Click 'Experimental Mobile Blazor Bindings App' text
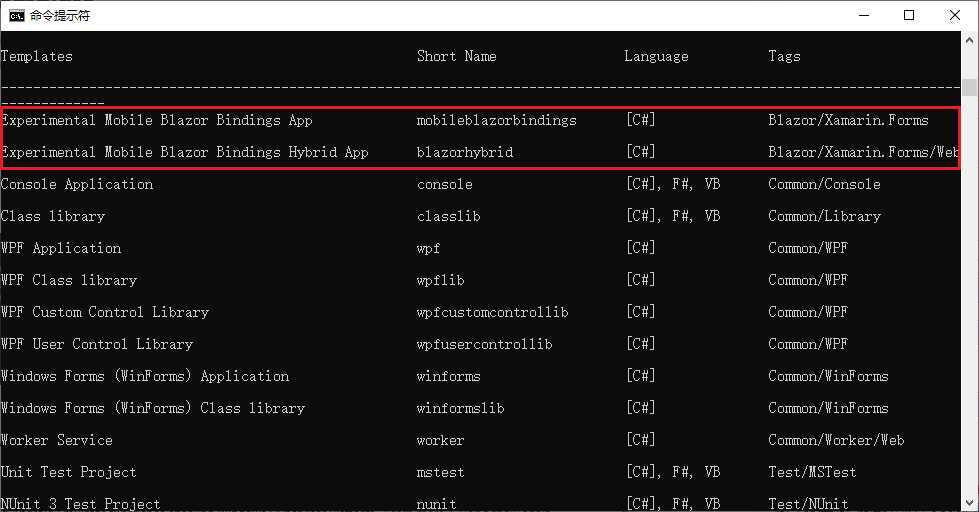Screen dimensions: 979x512 point(157,121)
